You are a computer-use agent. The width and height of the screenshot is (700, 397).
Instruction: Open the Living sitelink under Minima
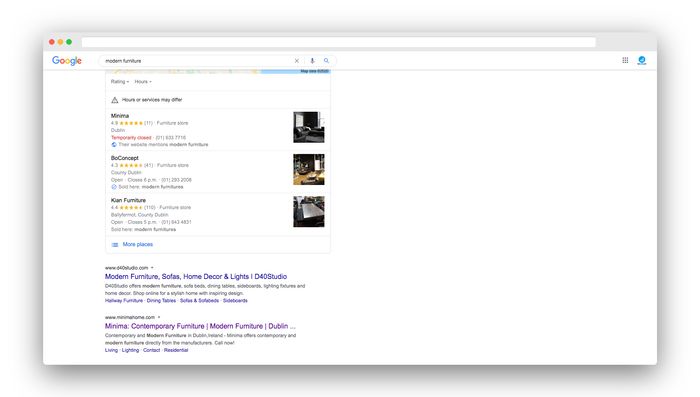111,351
